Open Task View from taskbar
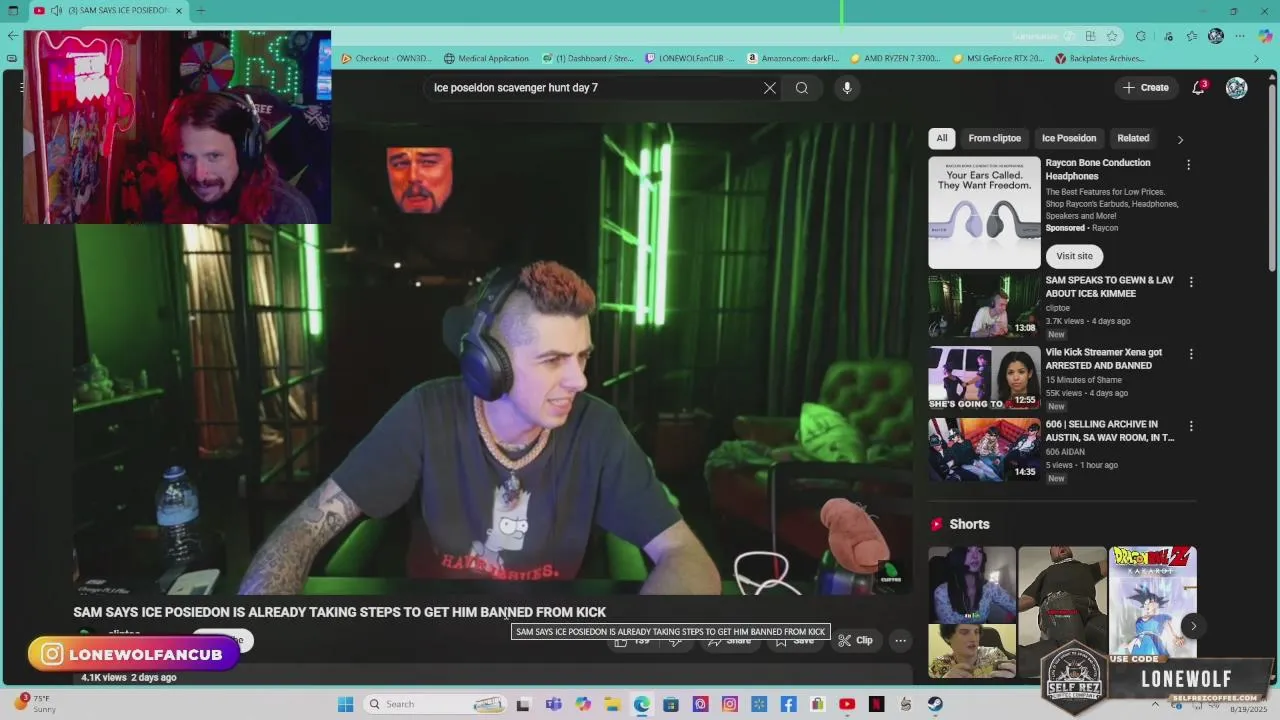 click(523, 704)
